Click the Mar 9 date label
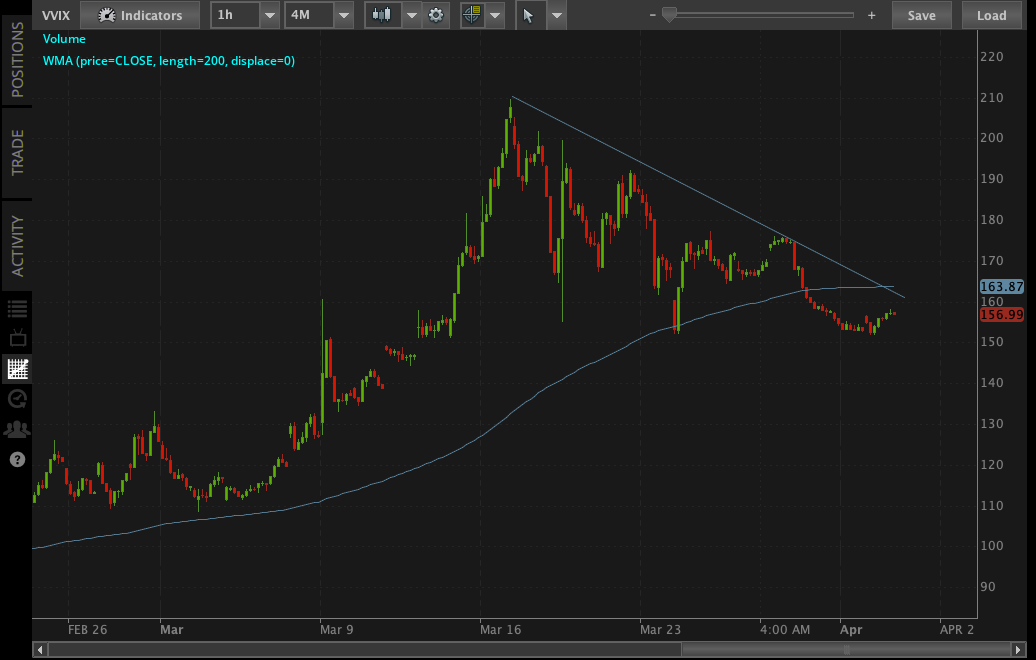Screen dimensions: 1036x660 pyautogui.click(x=336, y=630)
